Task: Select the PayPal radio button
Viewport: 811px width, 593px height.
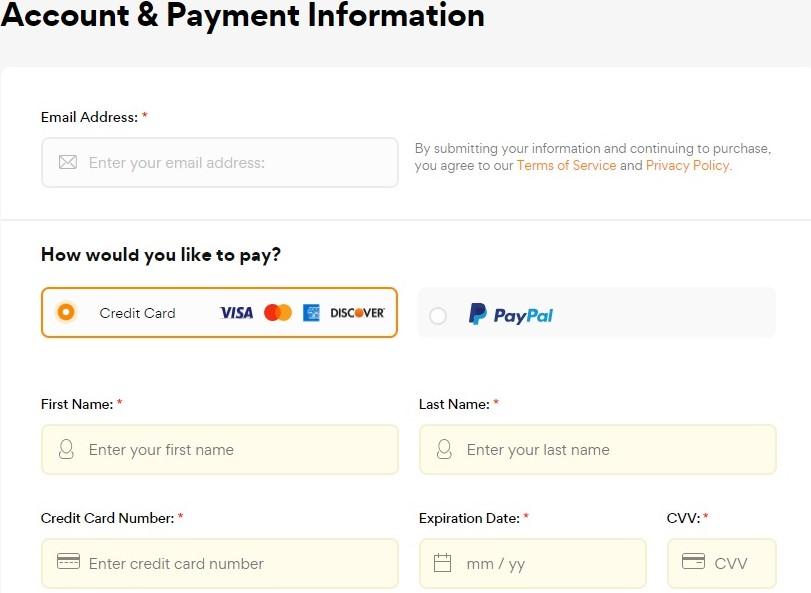Action: pyautogui.click(x=438, y=316)
